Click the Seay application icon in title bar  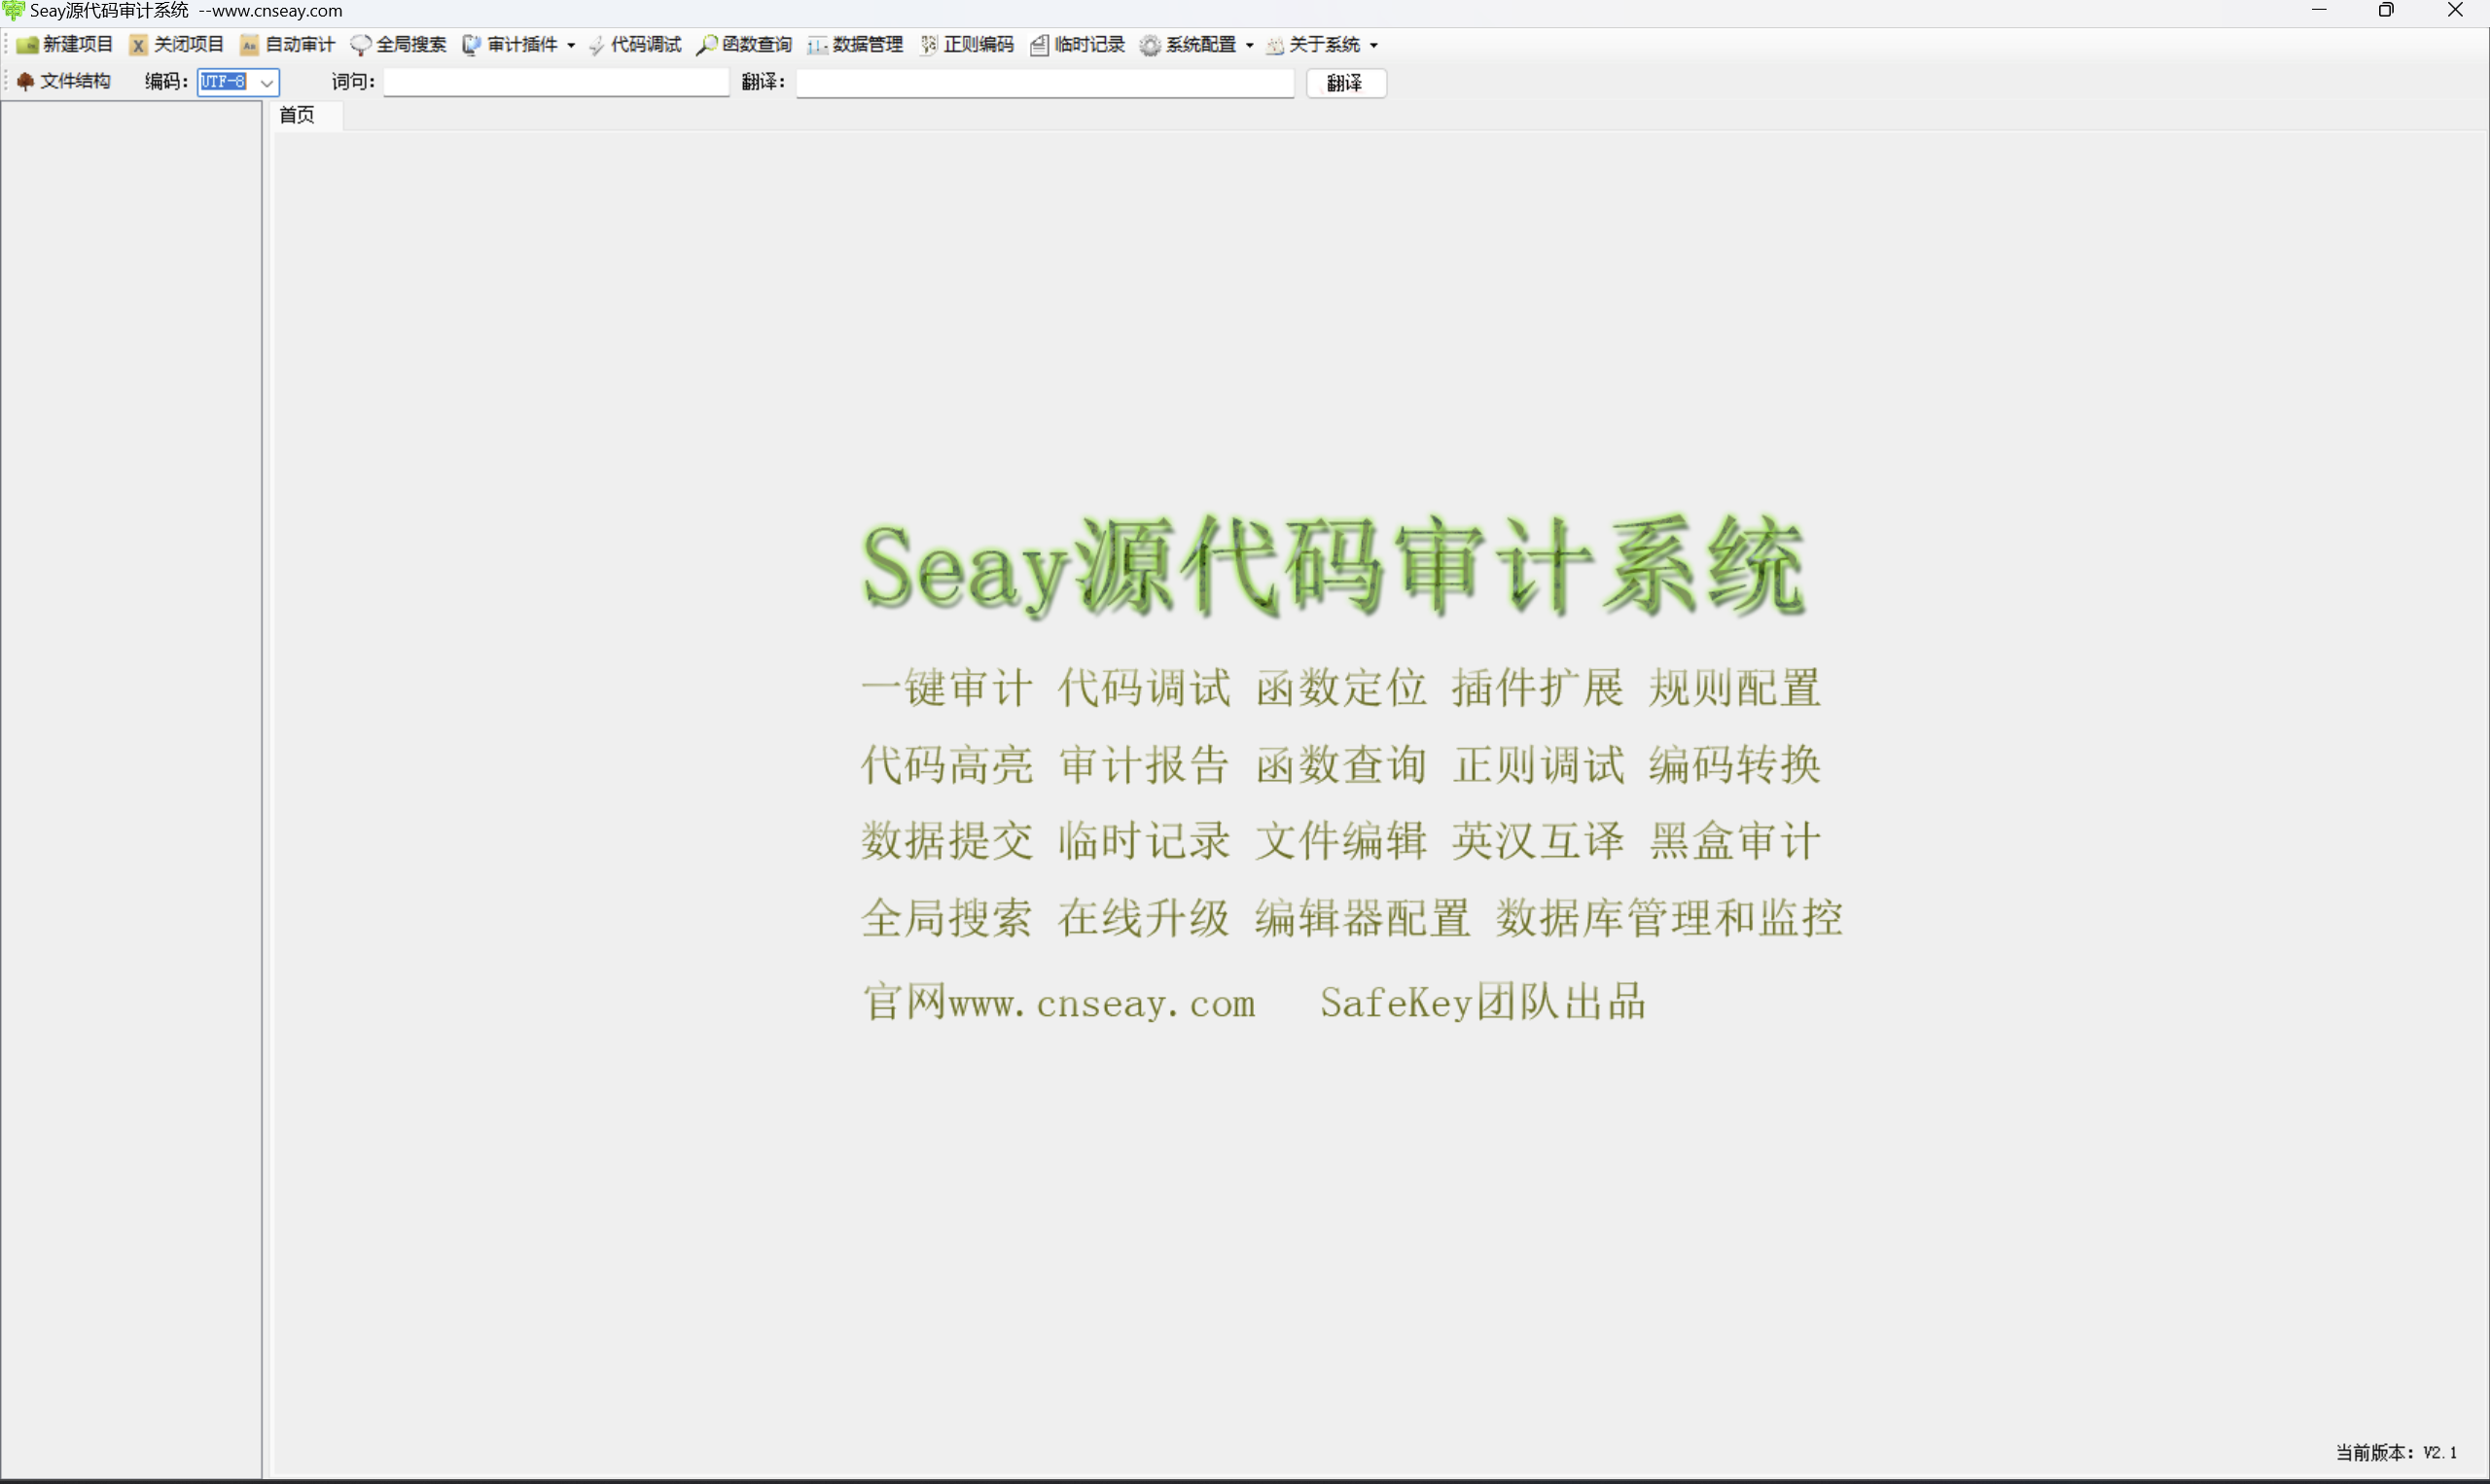13,11
